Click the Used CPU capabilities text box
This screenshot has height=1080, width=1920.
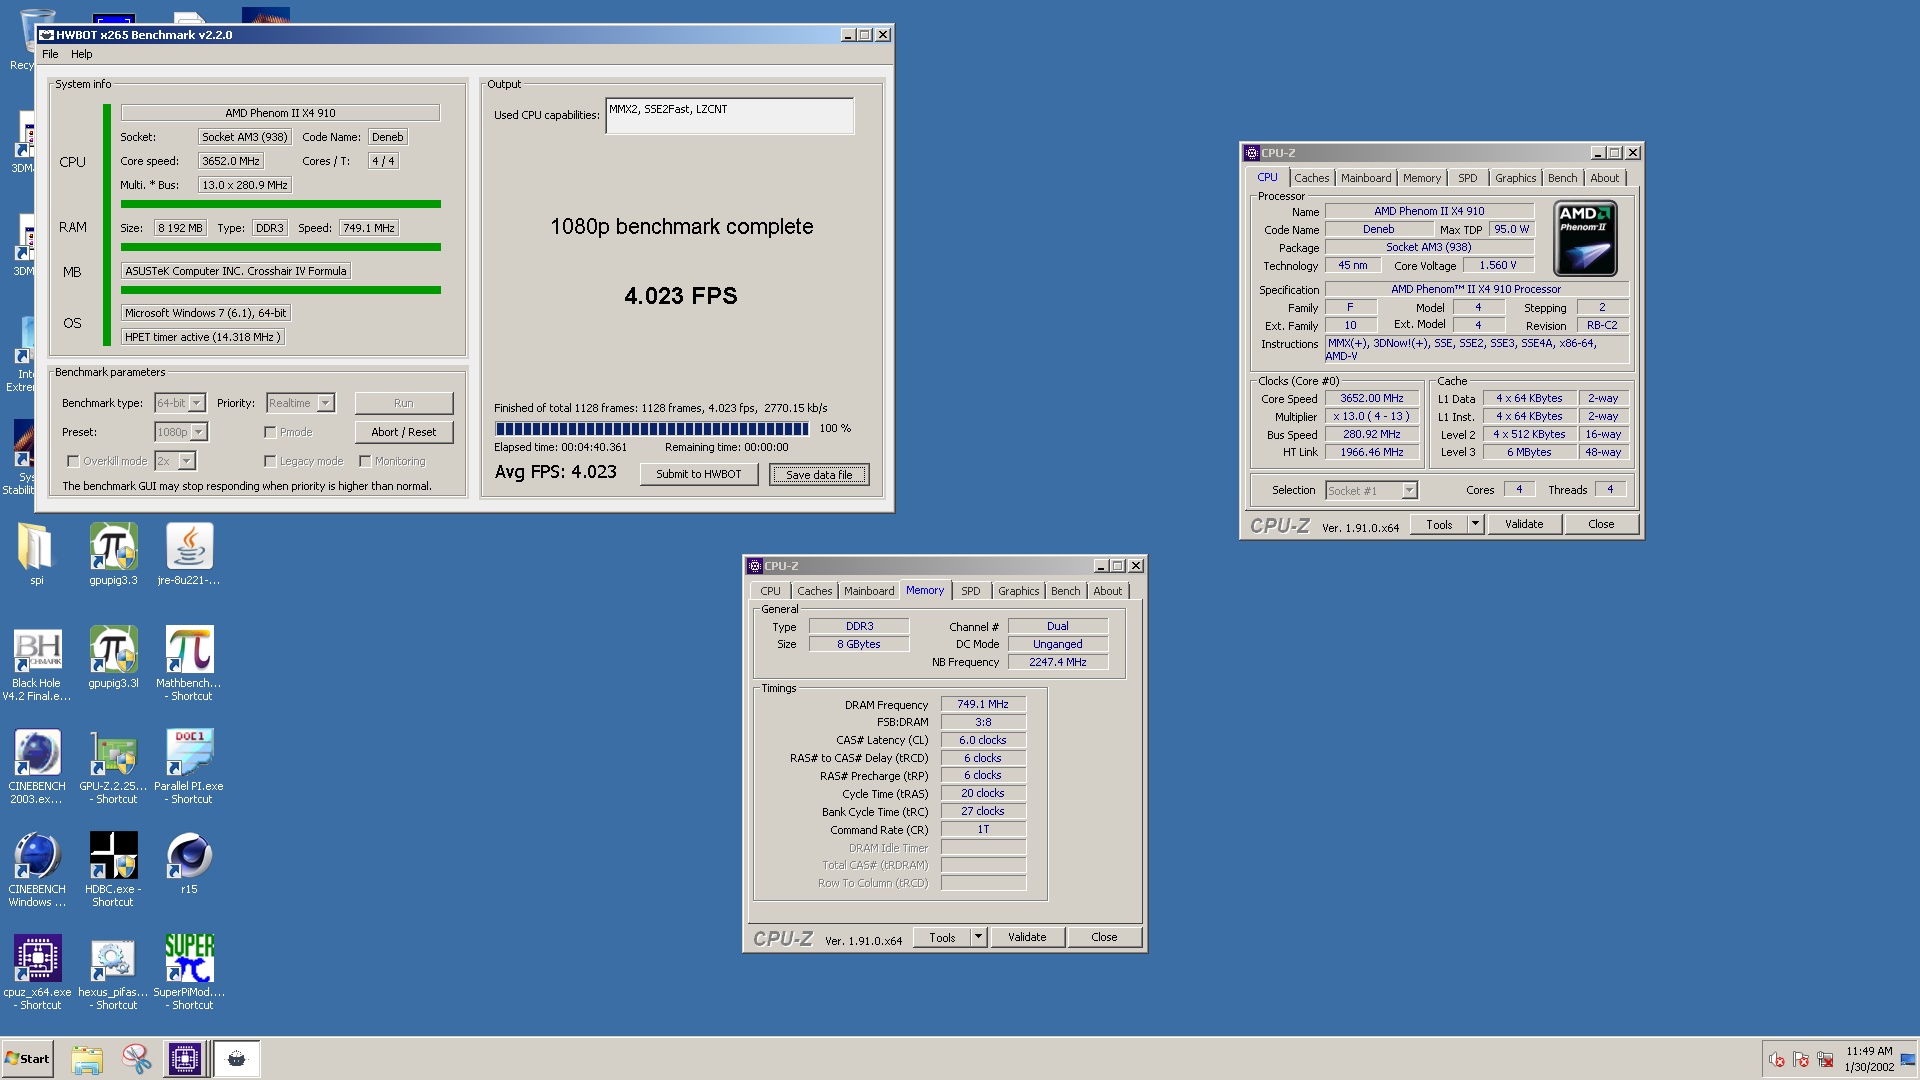coord(729,116)
